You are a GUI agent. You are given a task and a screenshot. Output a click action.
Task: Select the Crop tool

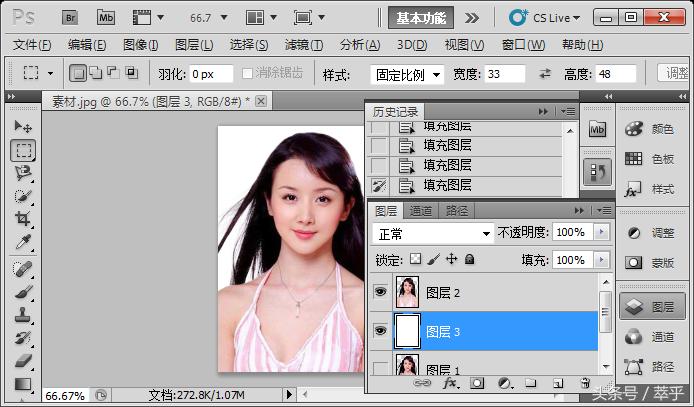pos(23,219)
